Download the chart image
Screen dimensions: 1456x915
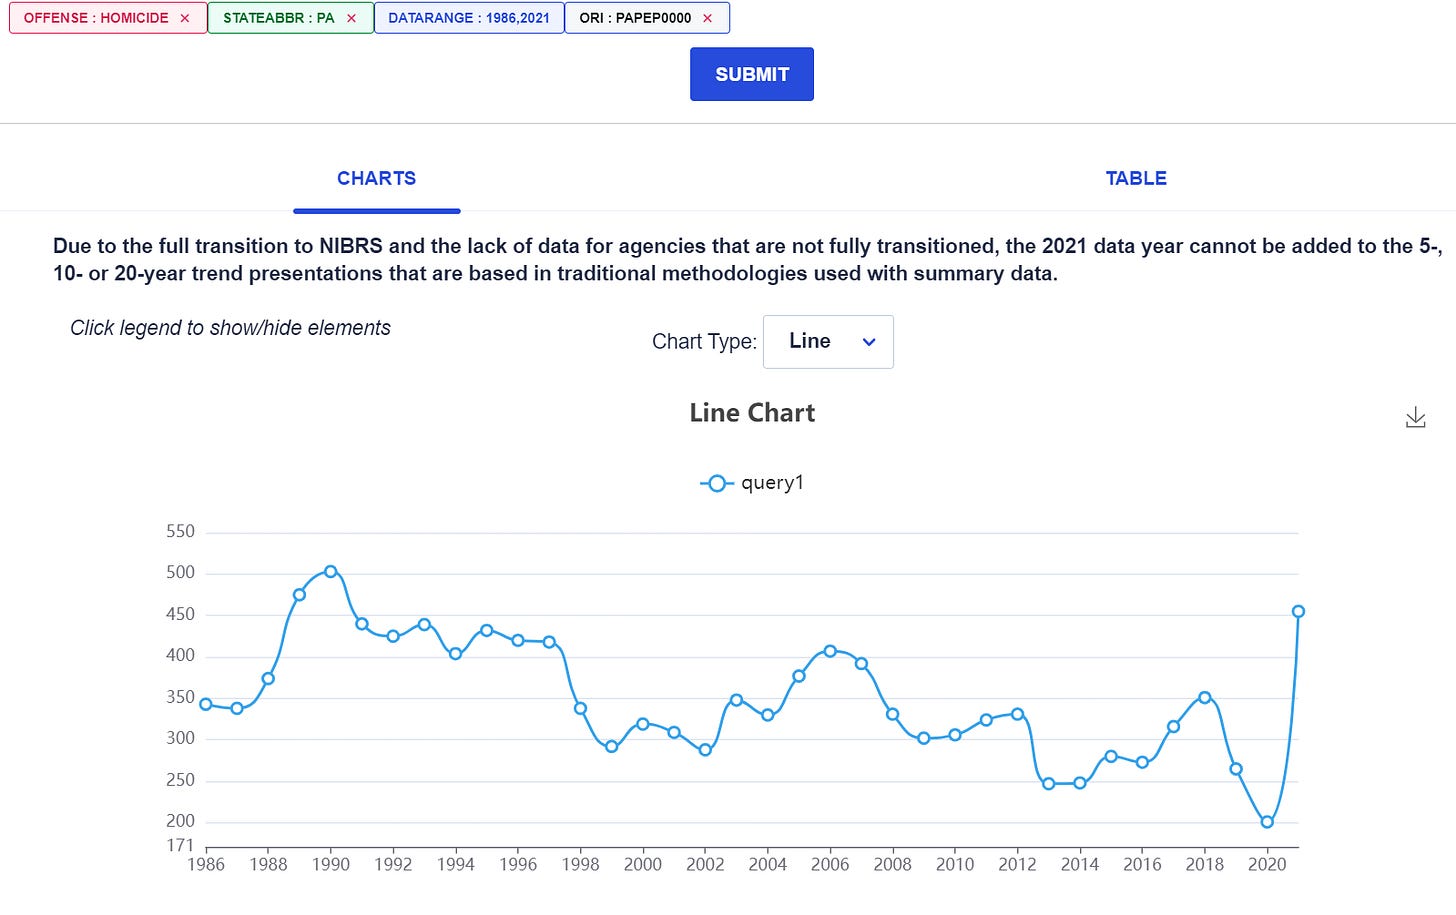pos(1415,417)
